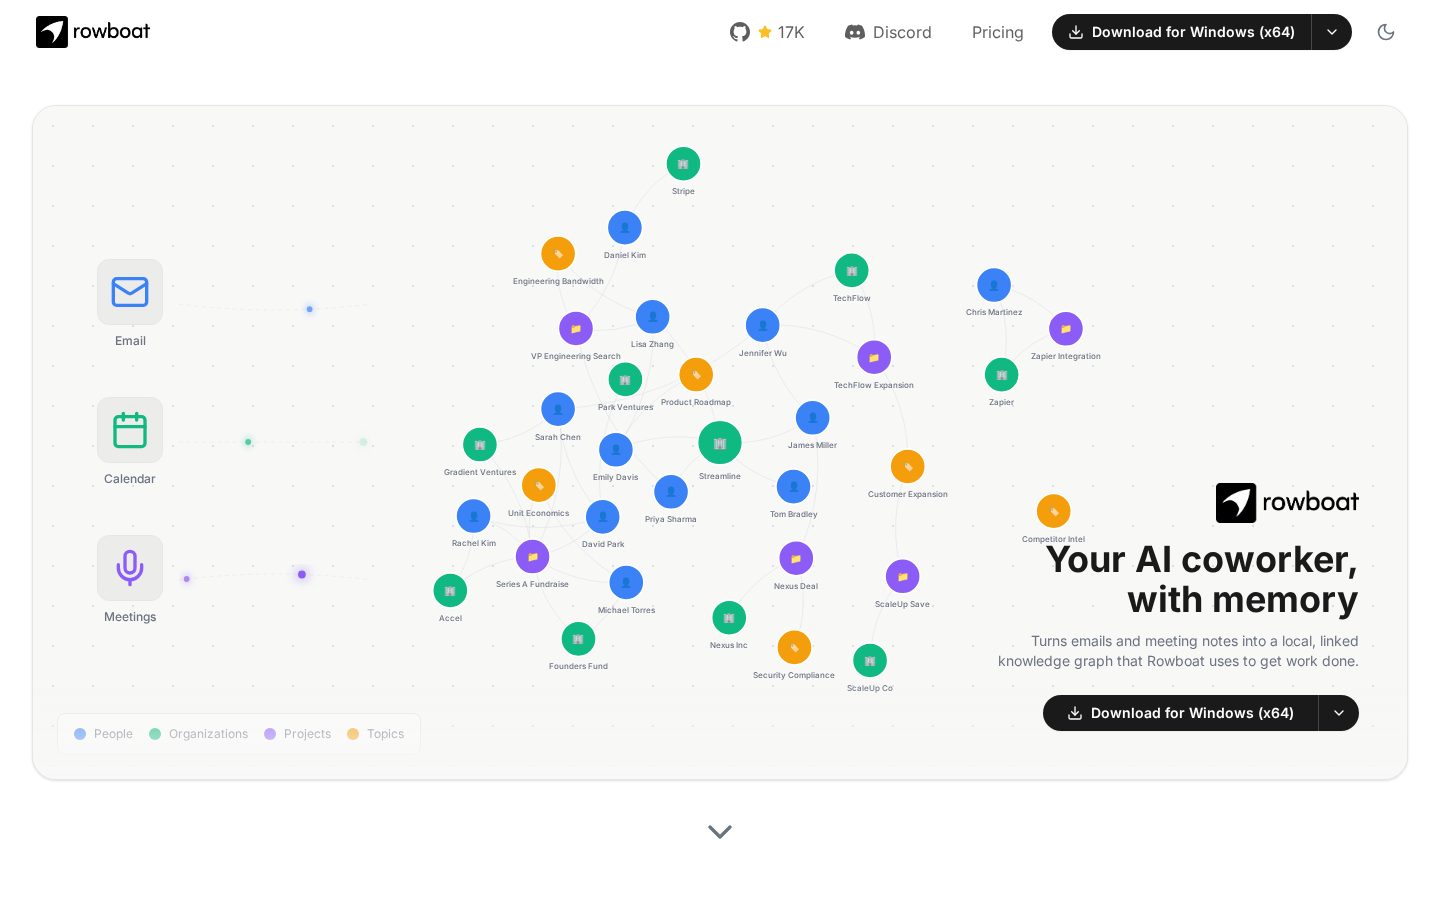Select the Competitor Intel topic node
The width and height of the screenshot is (1440, 900).
click(1054, 512)
